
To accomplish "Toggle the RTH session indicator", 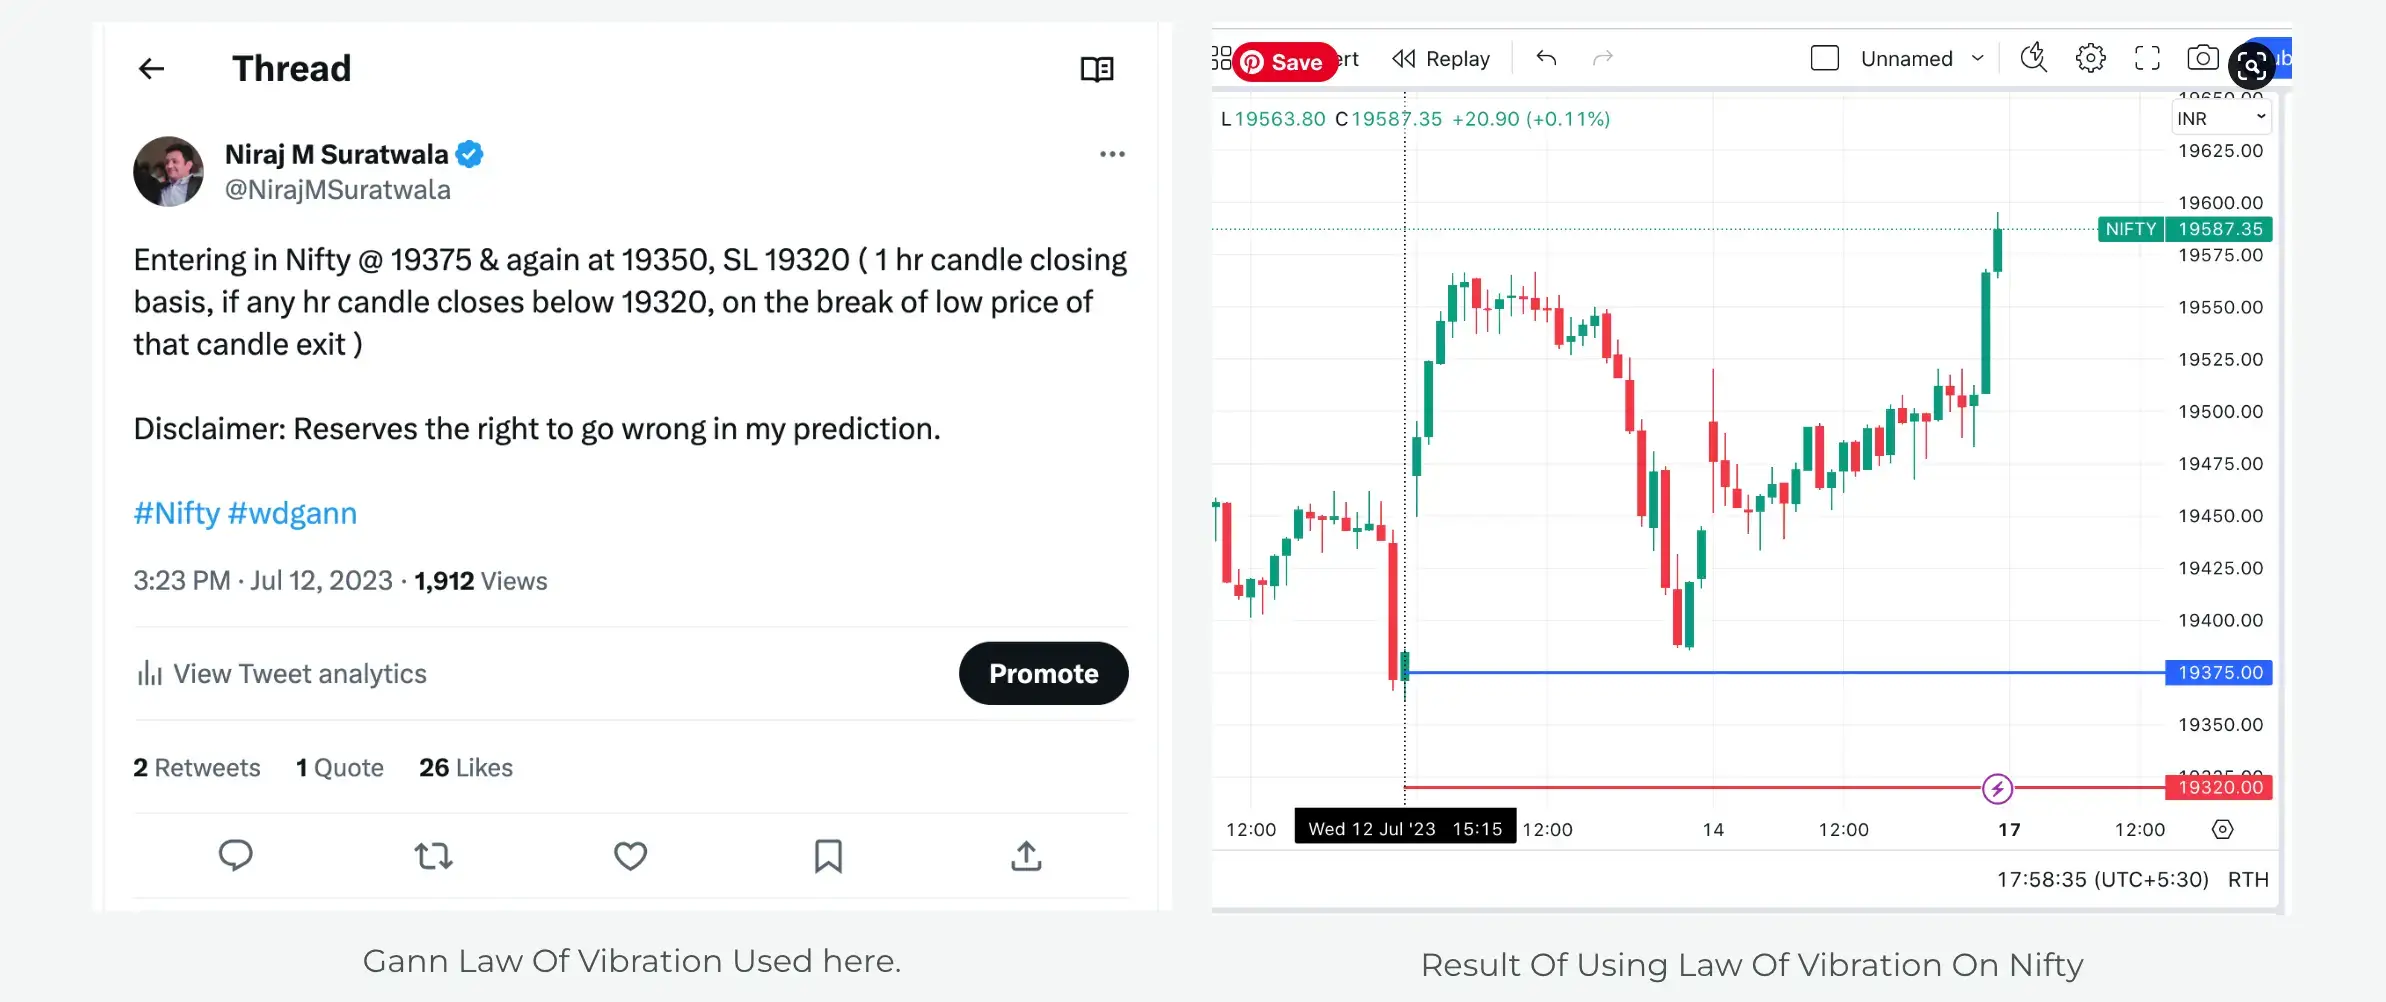I will pos(2248,880).
